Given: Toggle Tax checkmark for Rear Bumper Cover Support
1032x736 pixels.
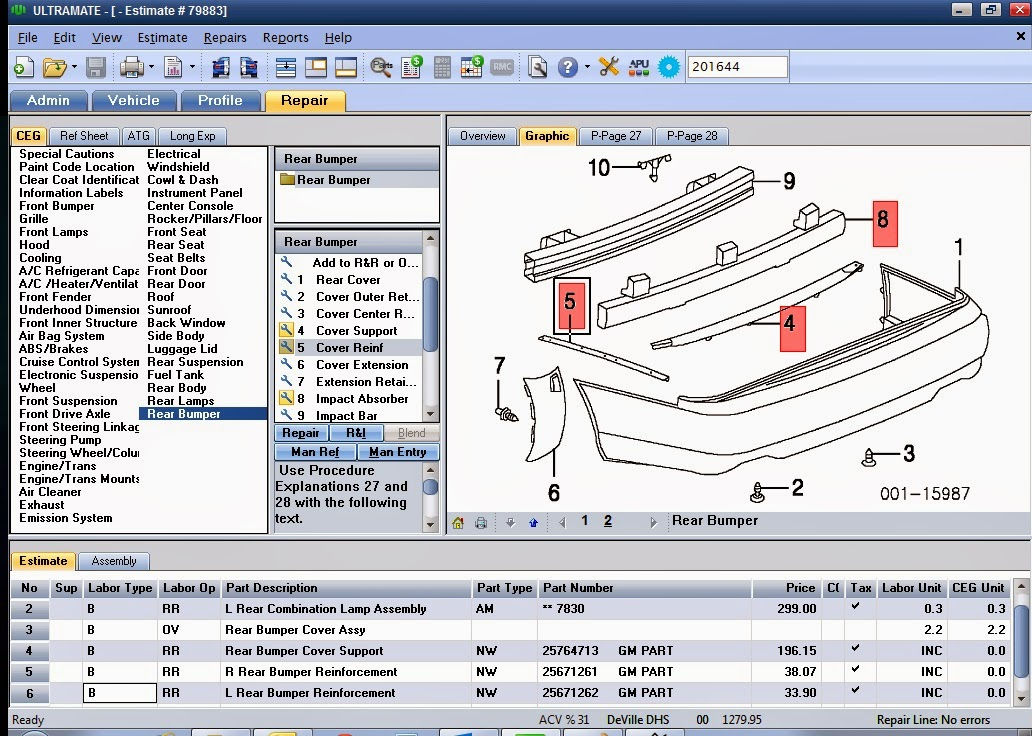Looking at the screenshot, I should [855, 648].
